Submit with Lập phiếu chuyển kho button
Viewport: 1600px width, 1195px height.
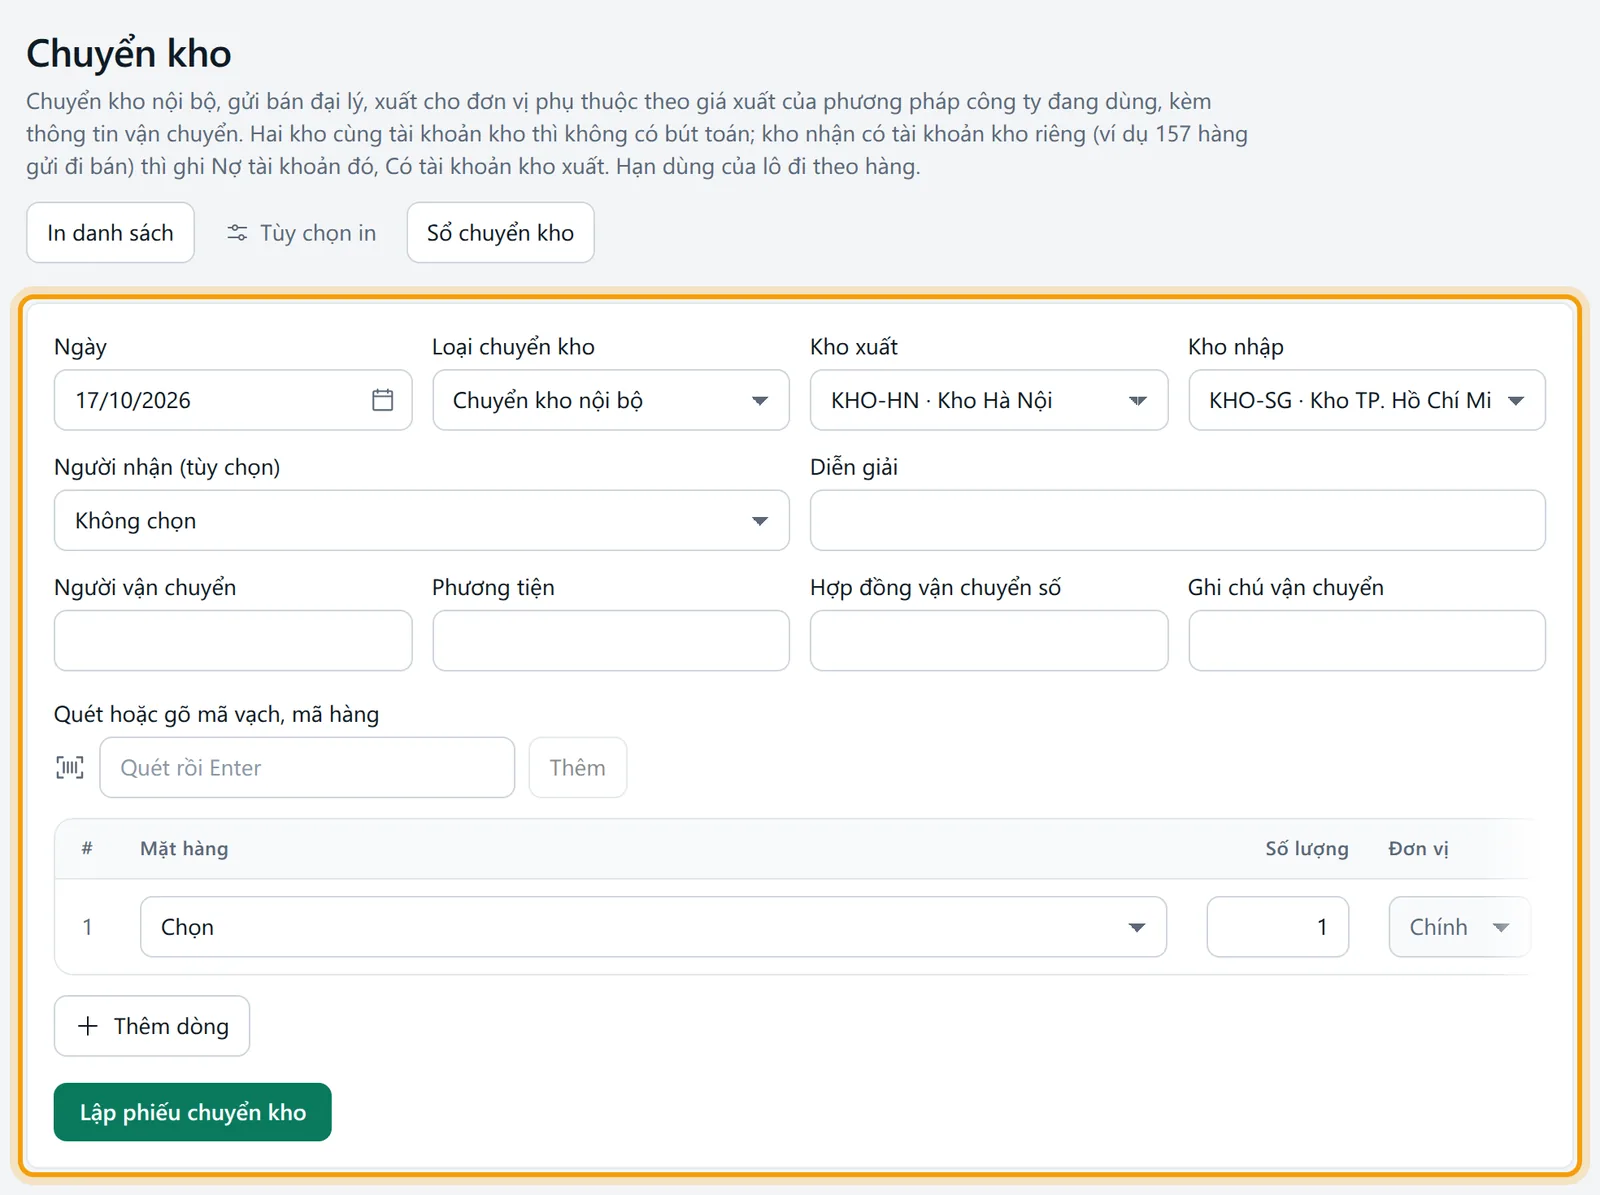pyautogui.click(x=193, y=1112)
